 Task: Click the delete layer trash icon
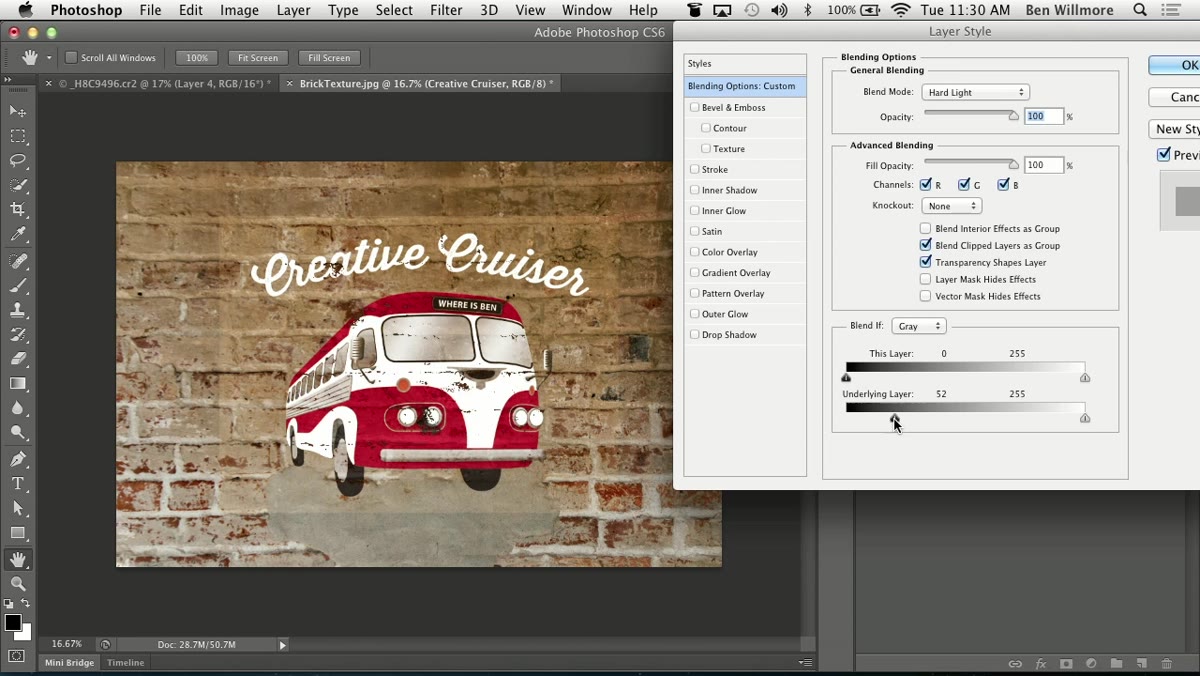click(1166, 664)
